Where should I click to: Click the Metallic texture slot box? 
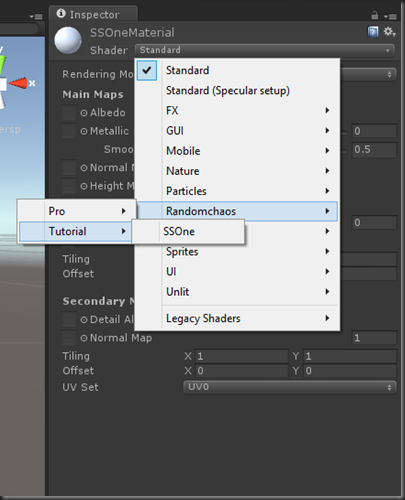pos(69,131)
